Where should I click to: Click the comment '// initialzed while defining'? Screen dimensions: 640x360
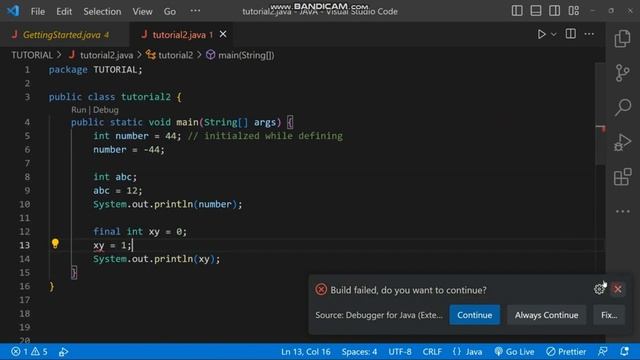(x=265, y=136)
